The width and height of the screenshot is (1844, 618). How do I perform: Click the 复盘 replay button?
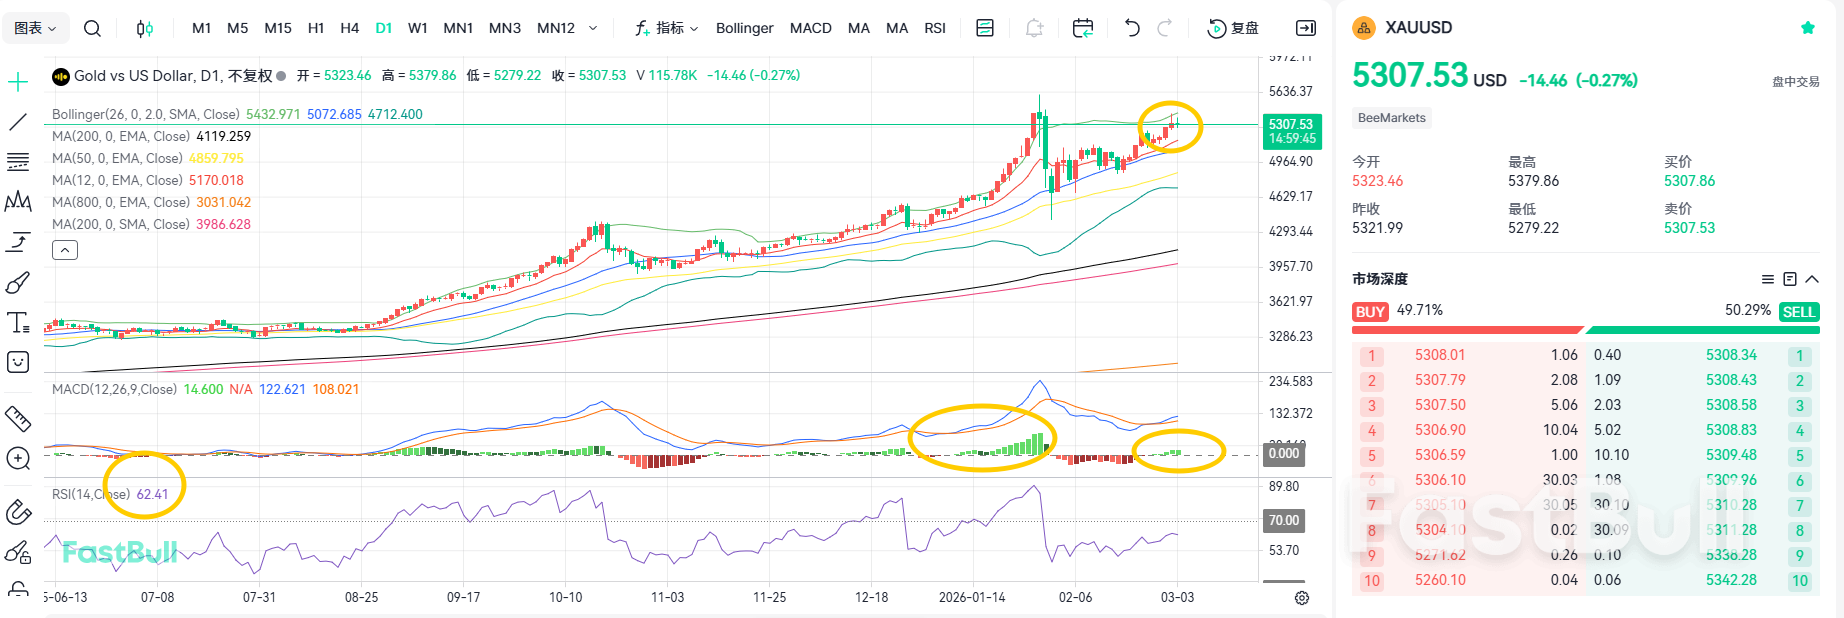(x=1234, y=28)
